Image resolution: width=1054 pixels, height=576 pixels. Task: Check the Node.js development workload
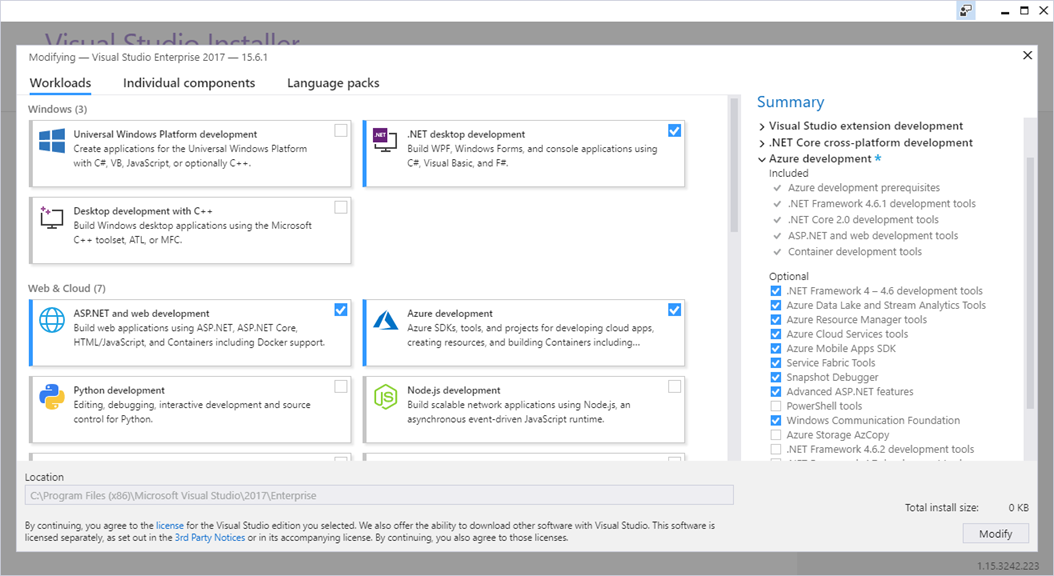tap(674, 386)
